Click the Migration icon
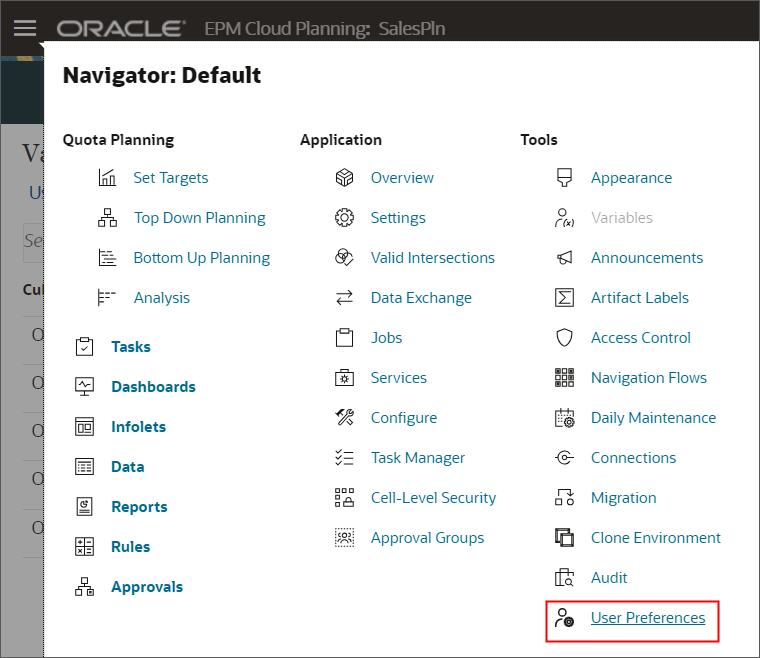 click(565, 498)
